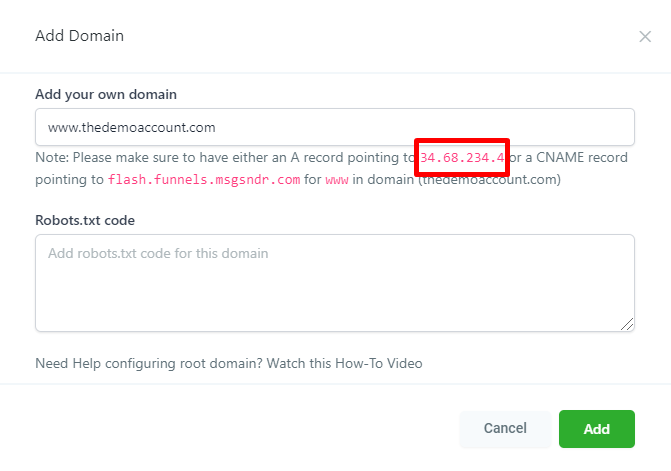Click the Add Domain dialog title
The height and width of the screenshot is (471, 671).
[x=79, y=36]
